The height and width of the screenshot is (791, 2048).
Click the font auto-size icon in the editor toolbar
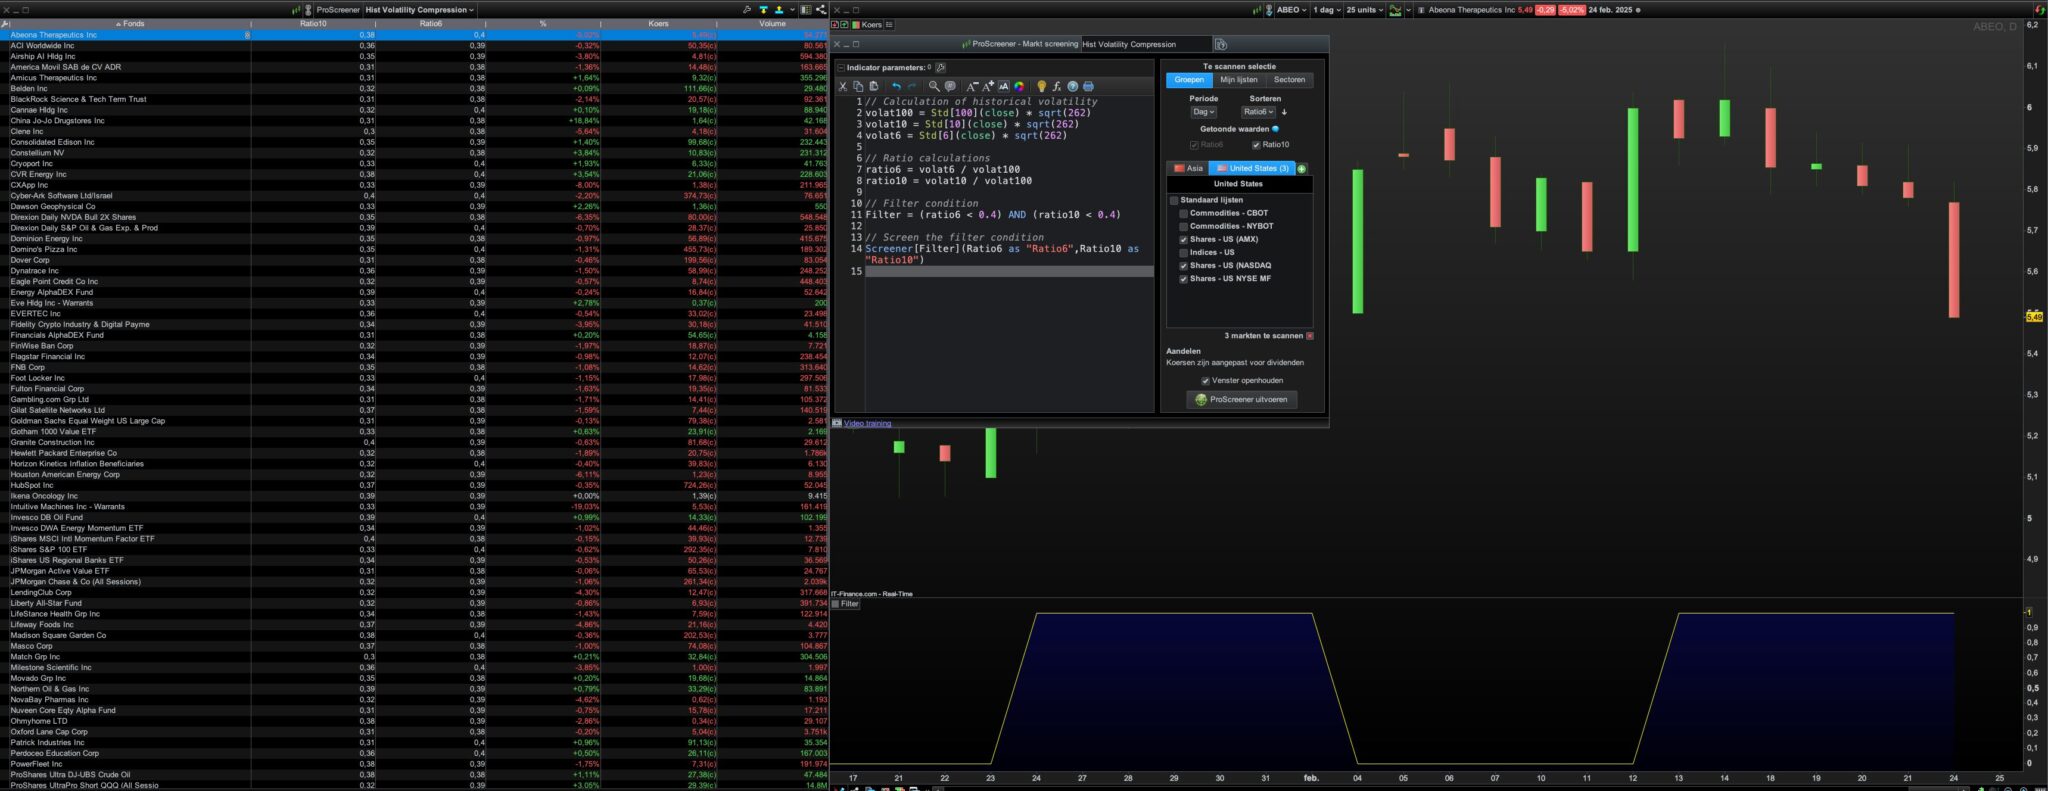1004,87
